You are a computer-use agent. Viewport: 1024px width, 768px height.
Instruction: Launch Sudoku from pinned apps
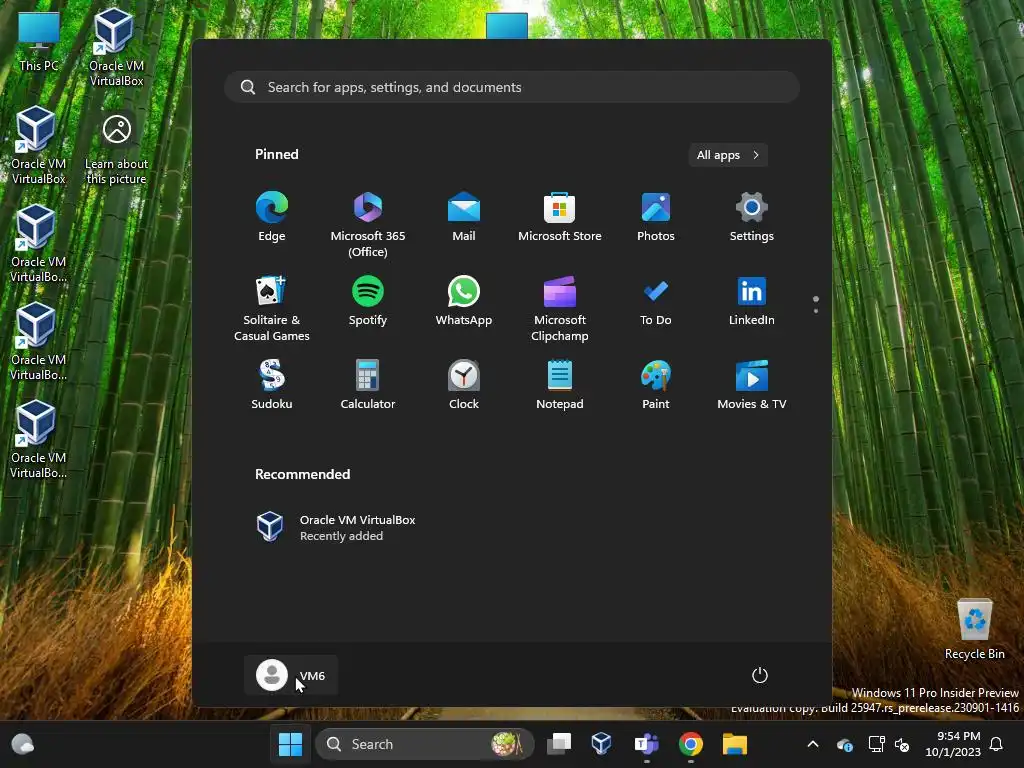pos(272,385)
